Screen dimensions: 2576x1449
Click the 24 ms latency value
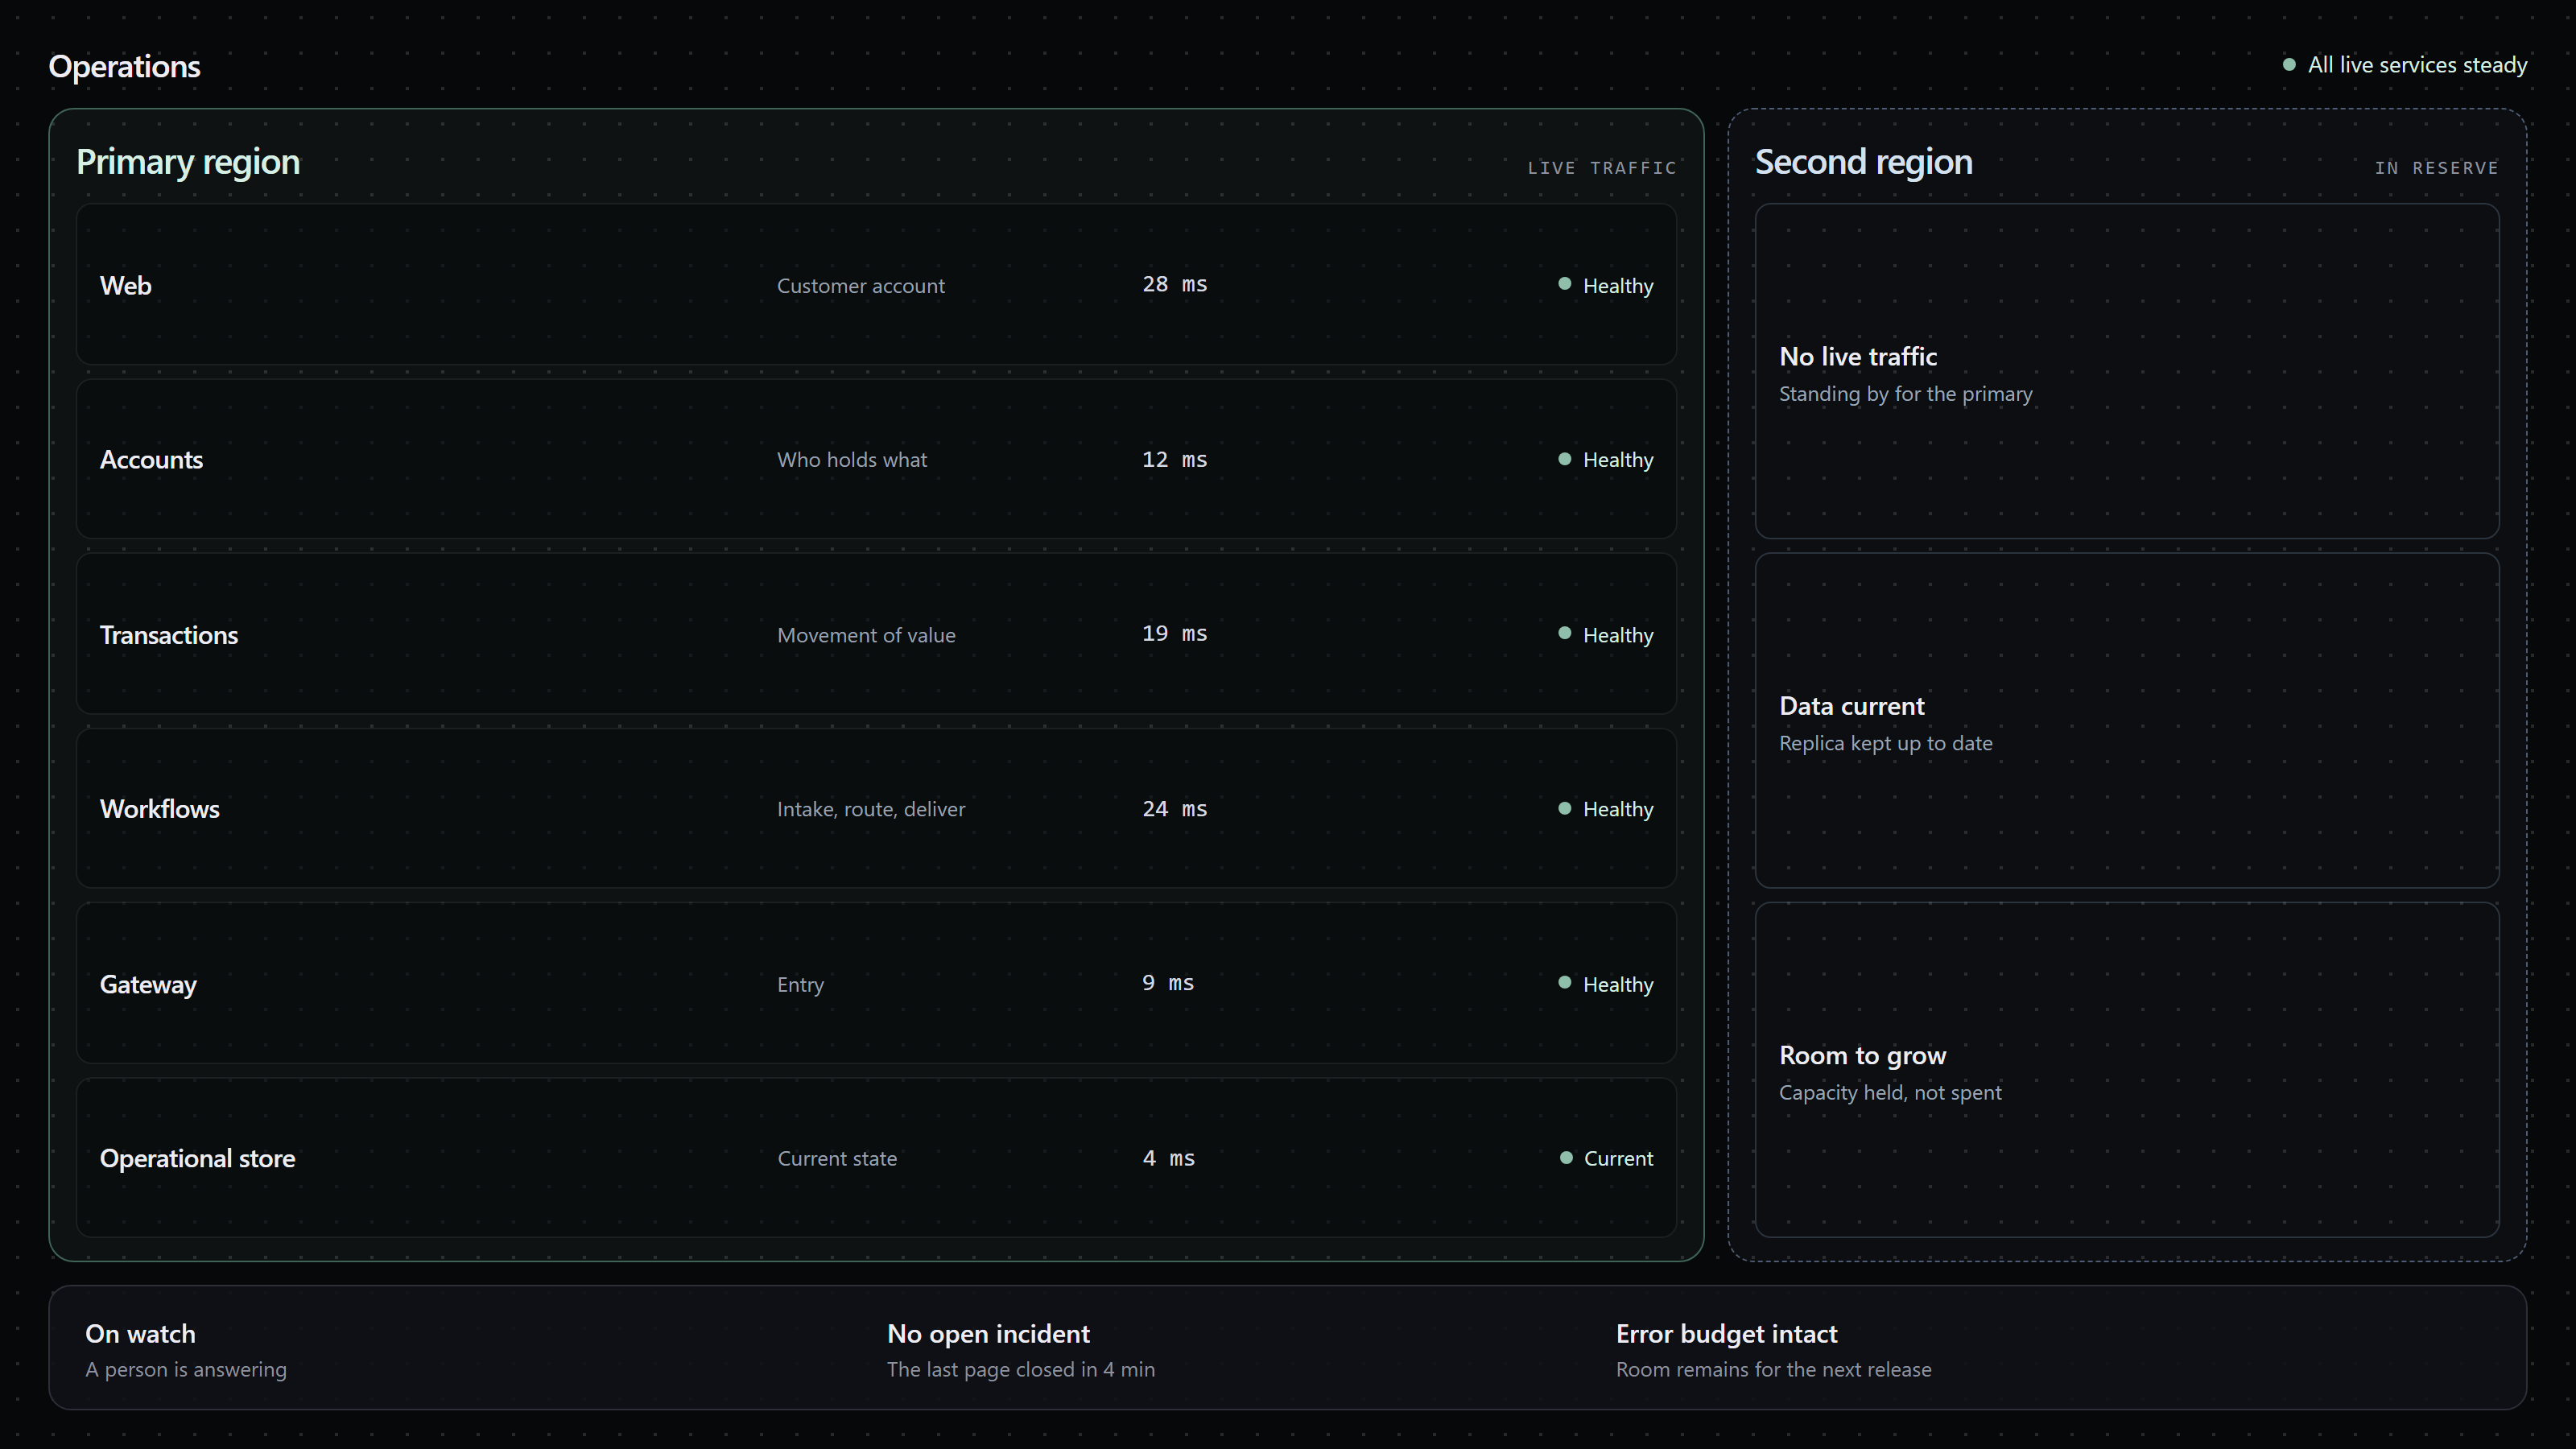(x=1175, y=808)
